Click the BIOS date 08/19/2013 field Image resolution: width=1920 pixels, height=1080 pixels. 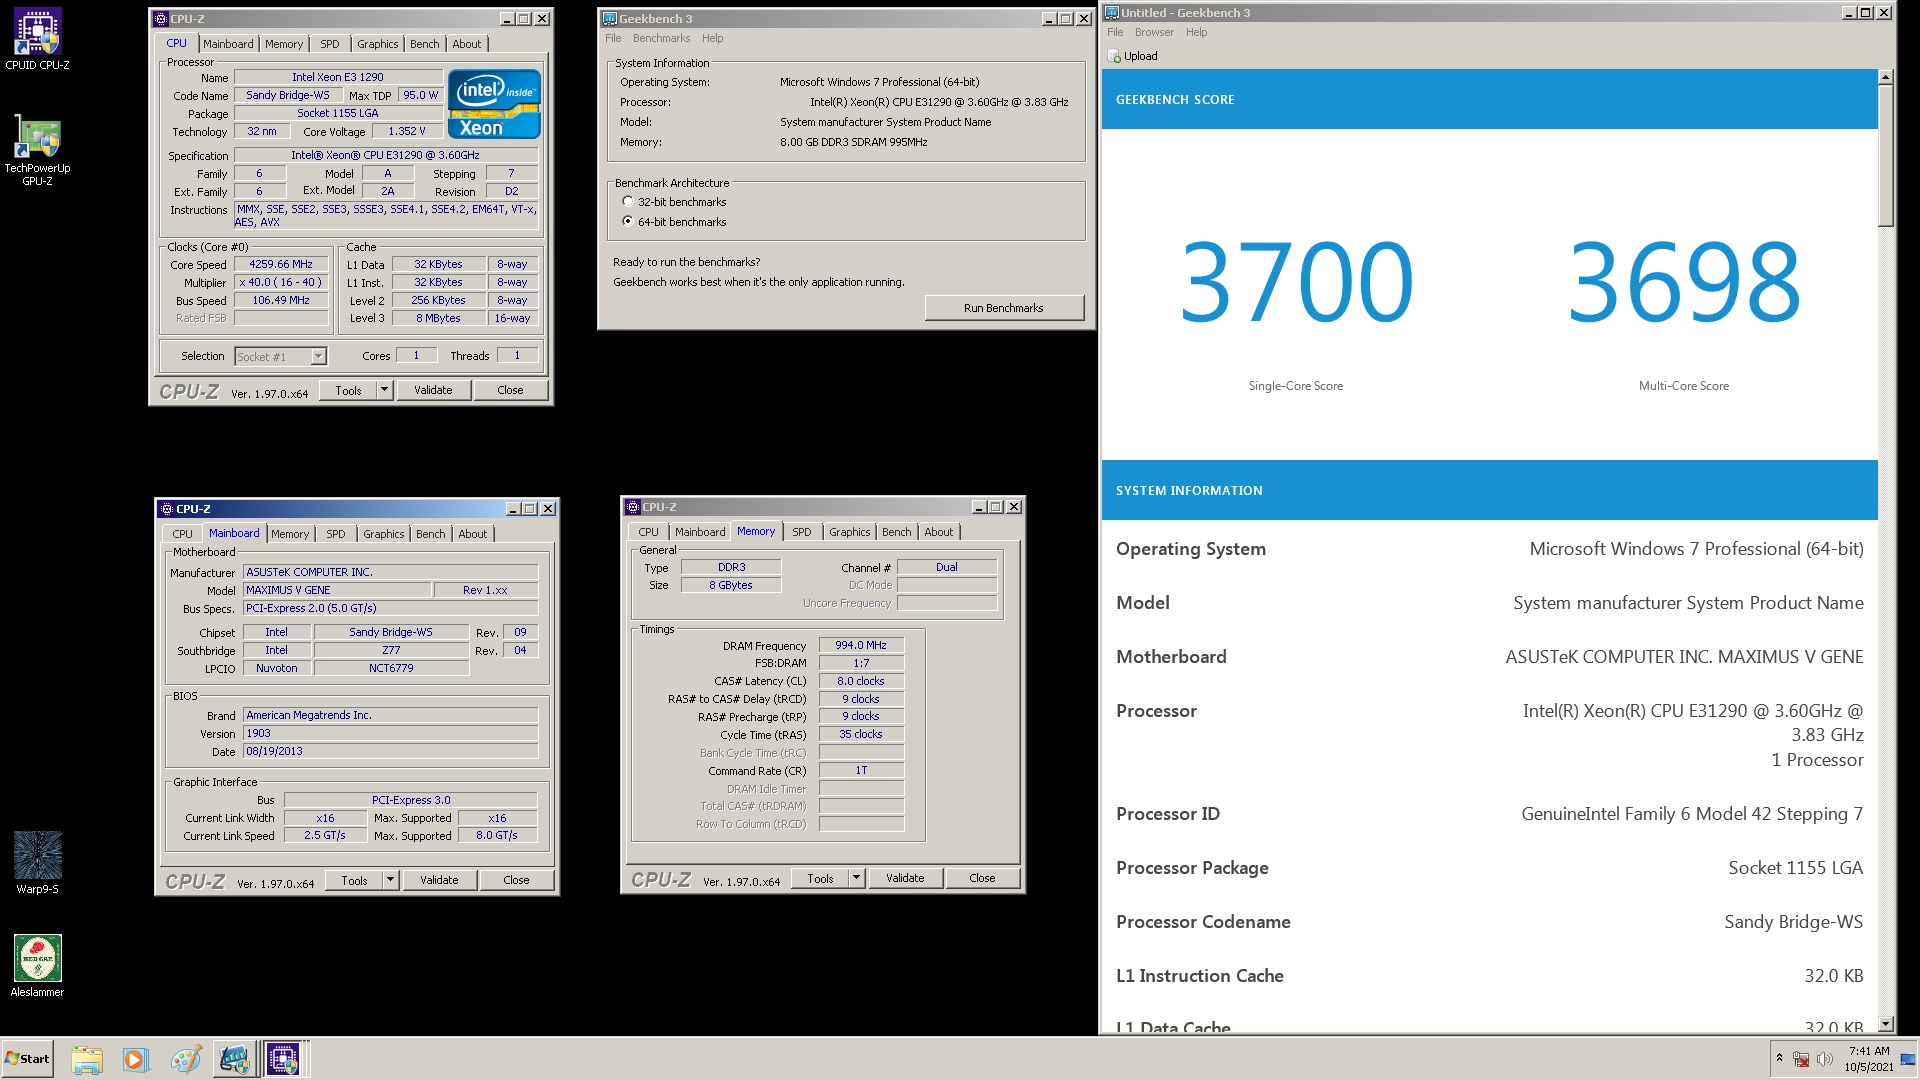click(x=390, y=751)
